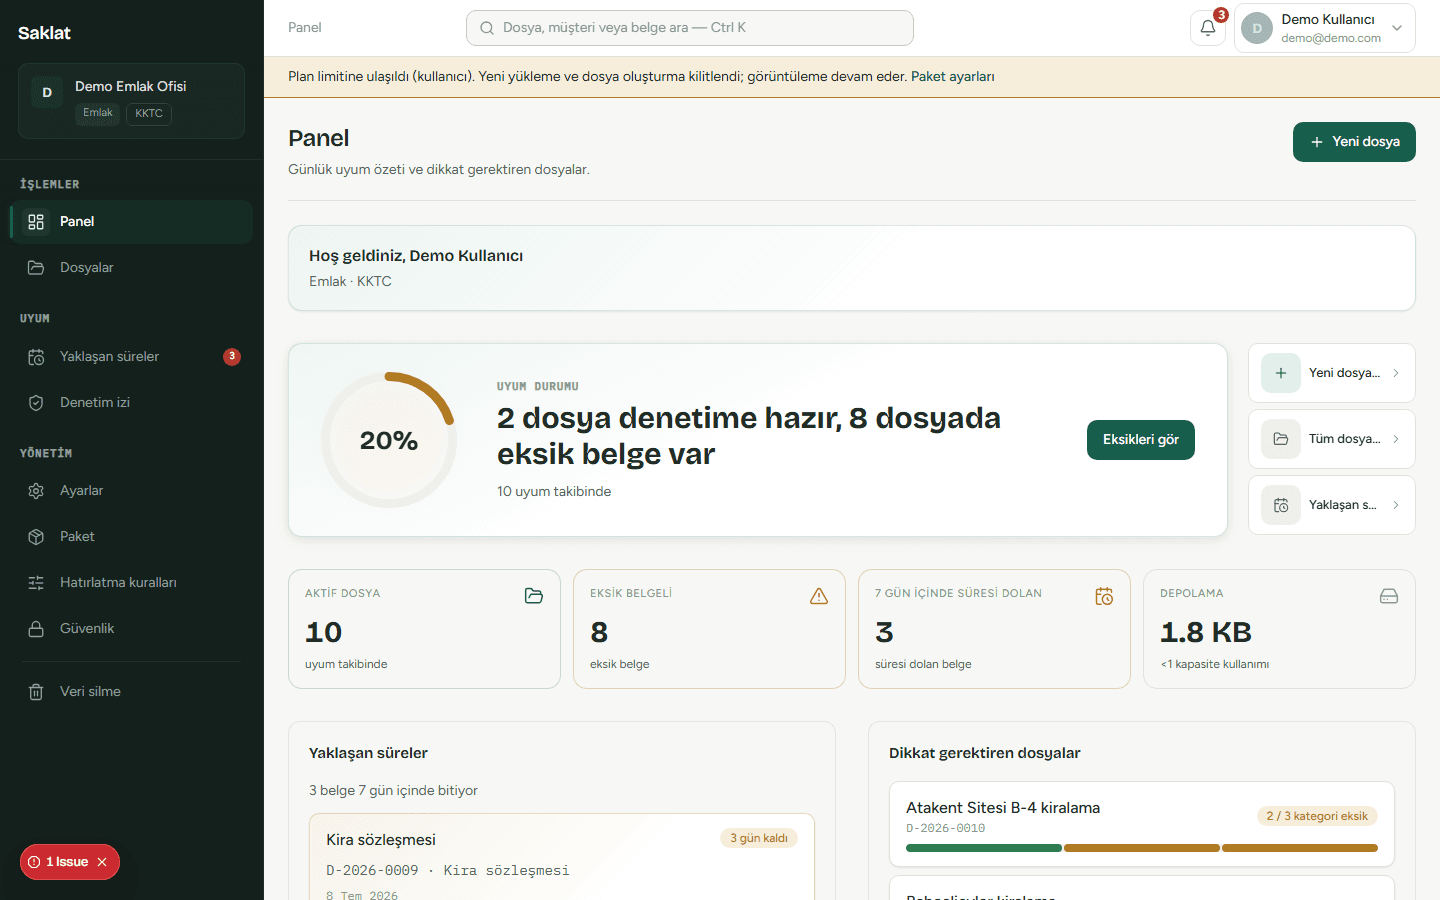Open the Atakent Sitesi B-4 kiralama card
The width and height of the screenshot is (1440, 900).
click(1142, 824)
